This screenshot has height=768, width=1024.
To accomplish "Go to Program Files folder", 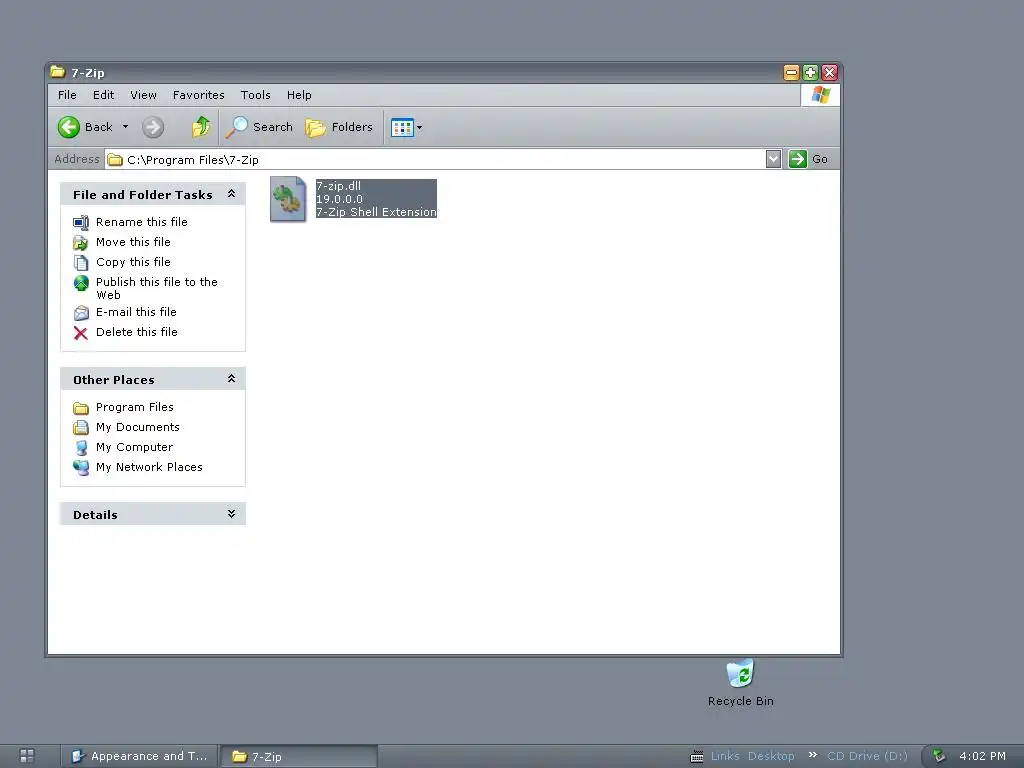I will [x=135, y=408].
